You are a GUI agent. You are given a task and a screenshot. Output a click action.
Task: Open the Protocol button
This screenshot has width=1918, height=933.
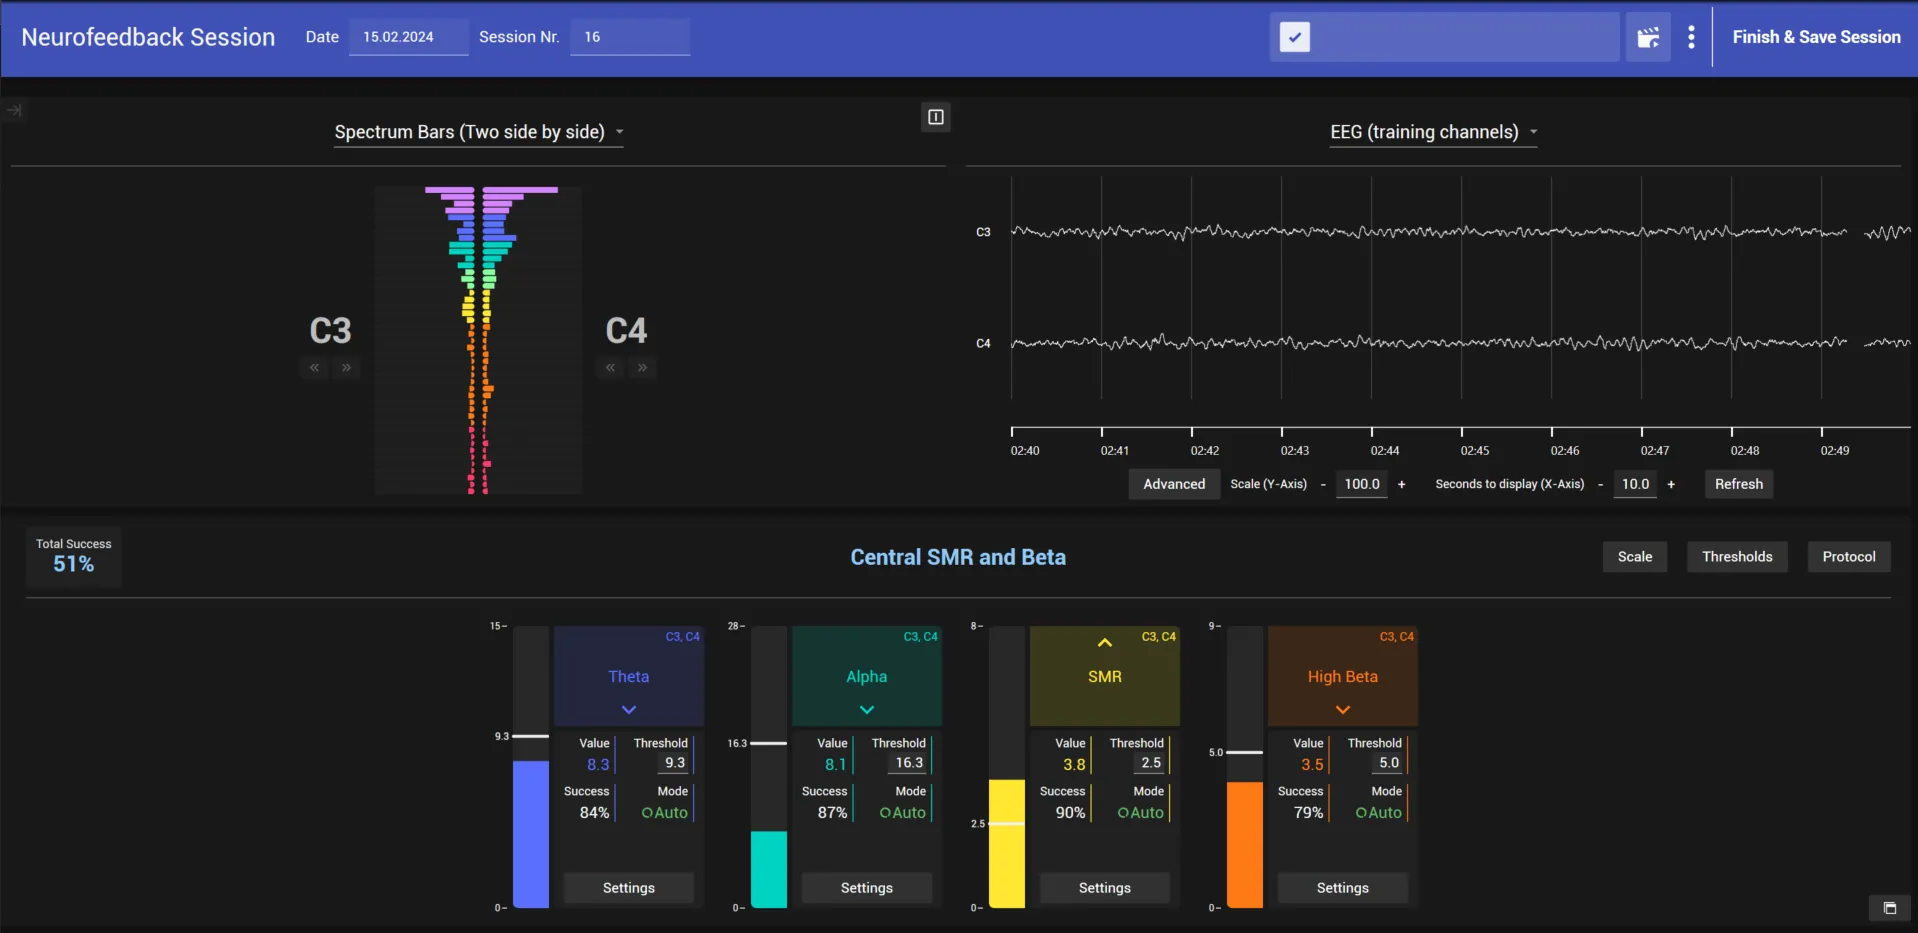1849,557
